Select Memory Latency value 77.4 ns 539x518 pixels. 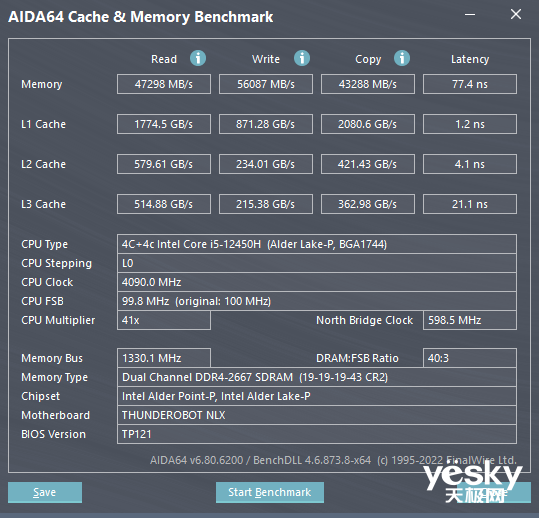click(x=470, y=84)
